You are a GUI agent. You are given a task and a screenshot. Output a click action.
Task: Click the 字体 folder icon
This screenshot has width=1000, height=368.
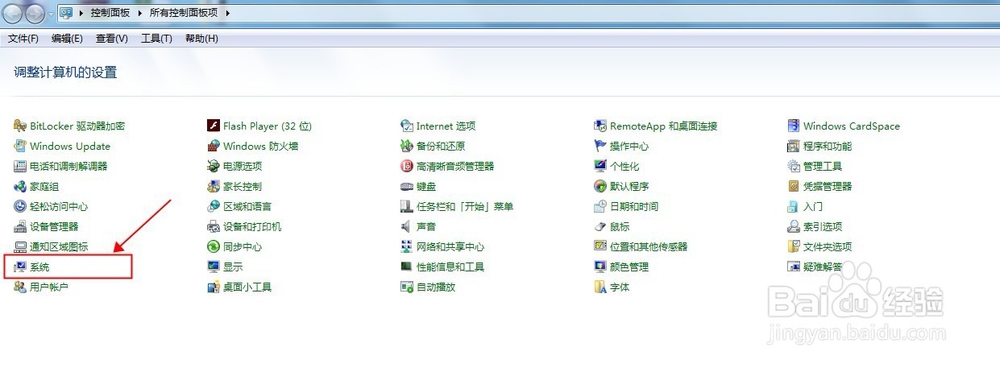pos(600,287)
